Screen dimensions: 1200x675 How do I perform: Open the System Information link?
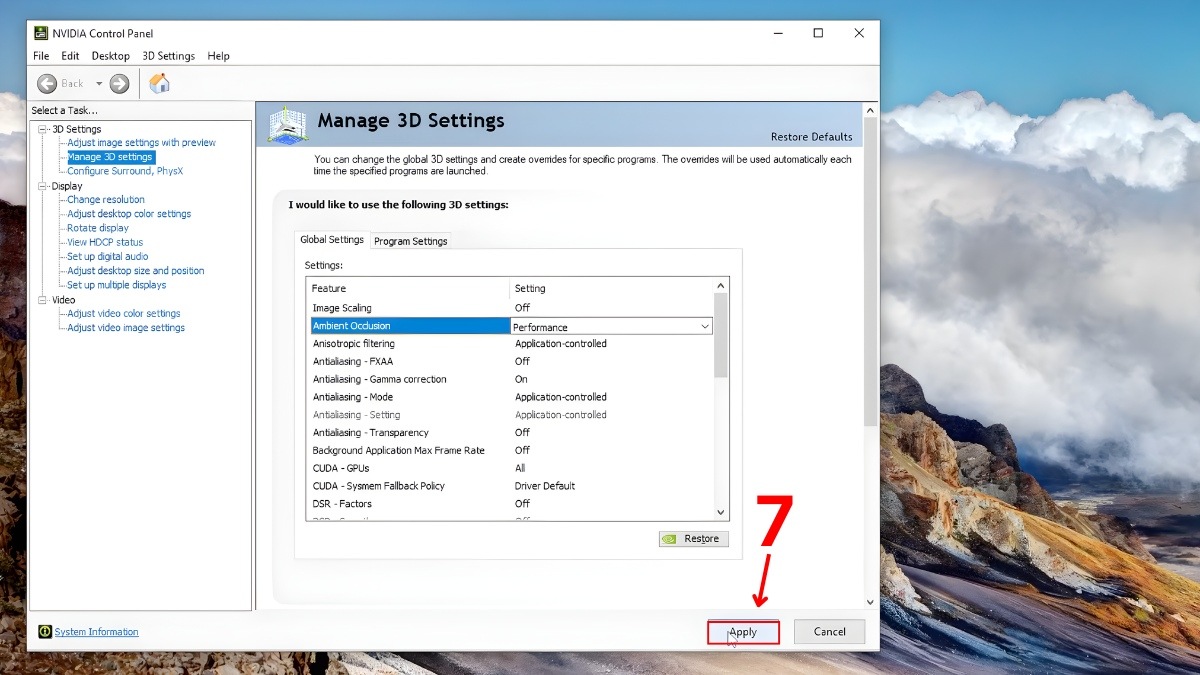pos(97,632)
